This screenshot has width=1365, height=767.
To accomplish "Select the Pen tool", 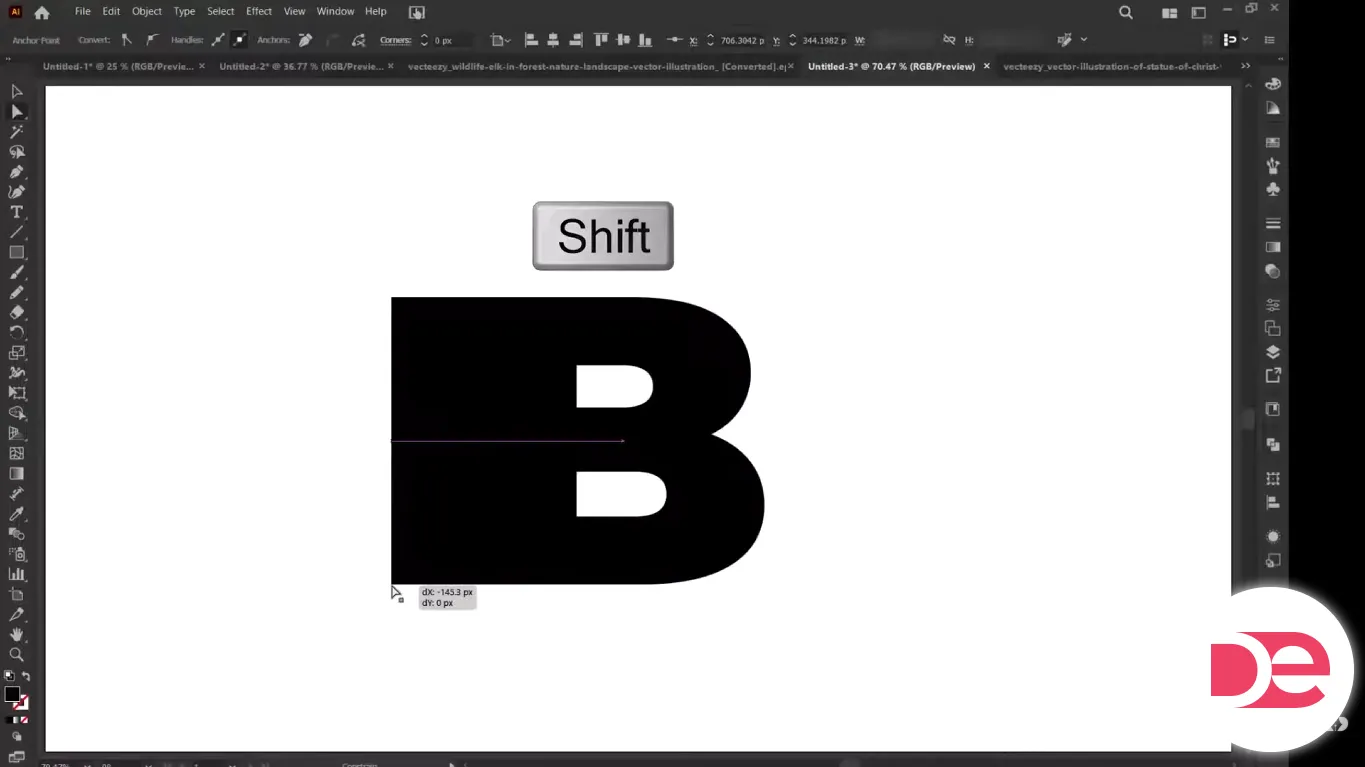I will pyautogui.click(x=17, y=172).
